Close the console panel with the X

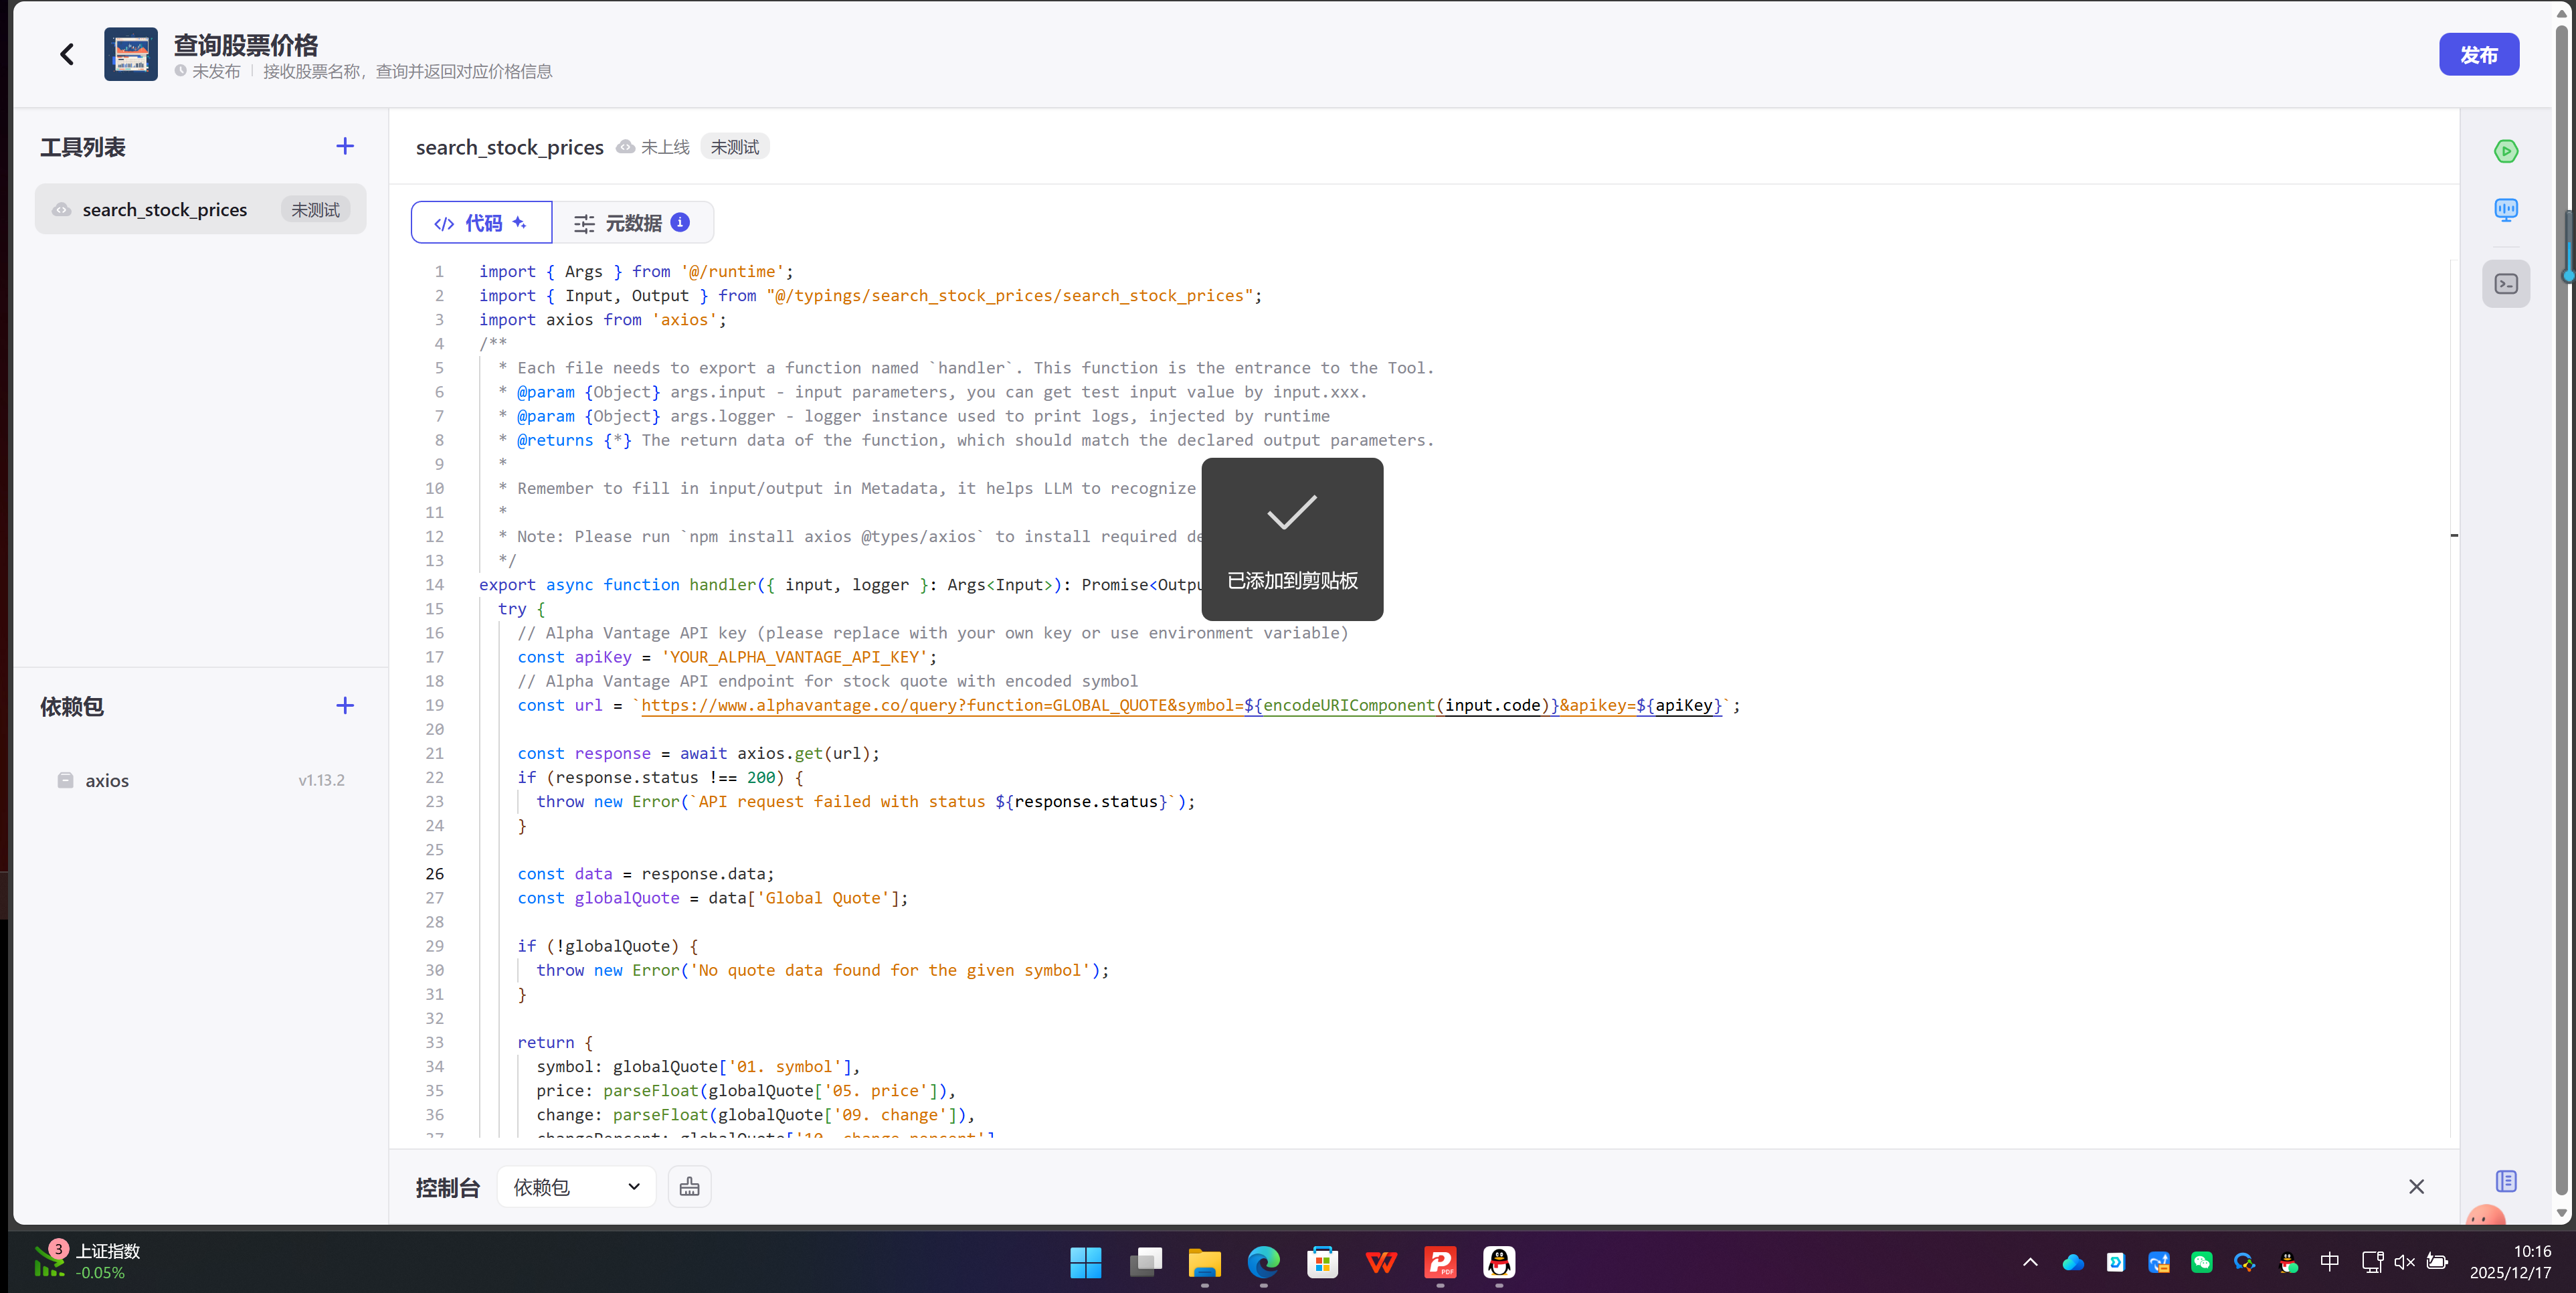tap(2416, 1187)
